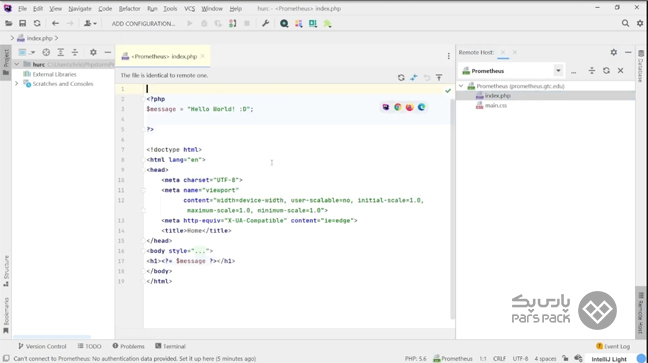Open settings with the wrench icon

(265, 24)
